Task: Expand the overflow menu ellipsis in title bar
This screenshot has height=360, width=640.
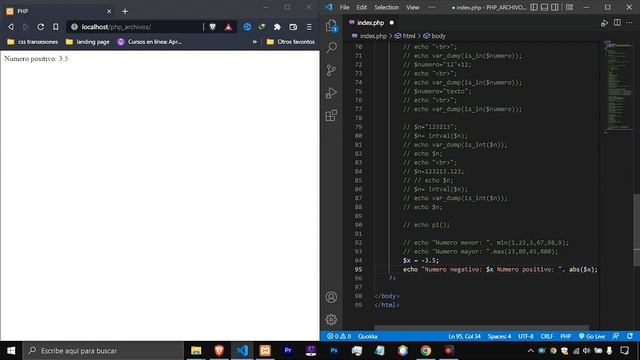Action: coord(432,7)
